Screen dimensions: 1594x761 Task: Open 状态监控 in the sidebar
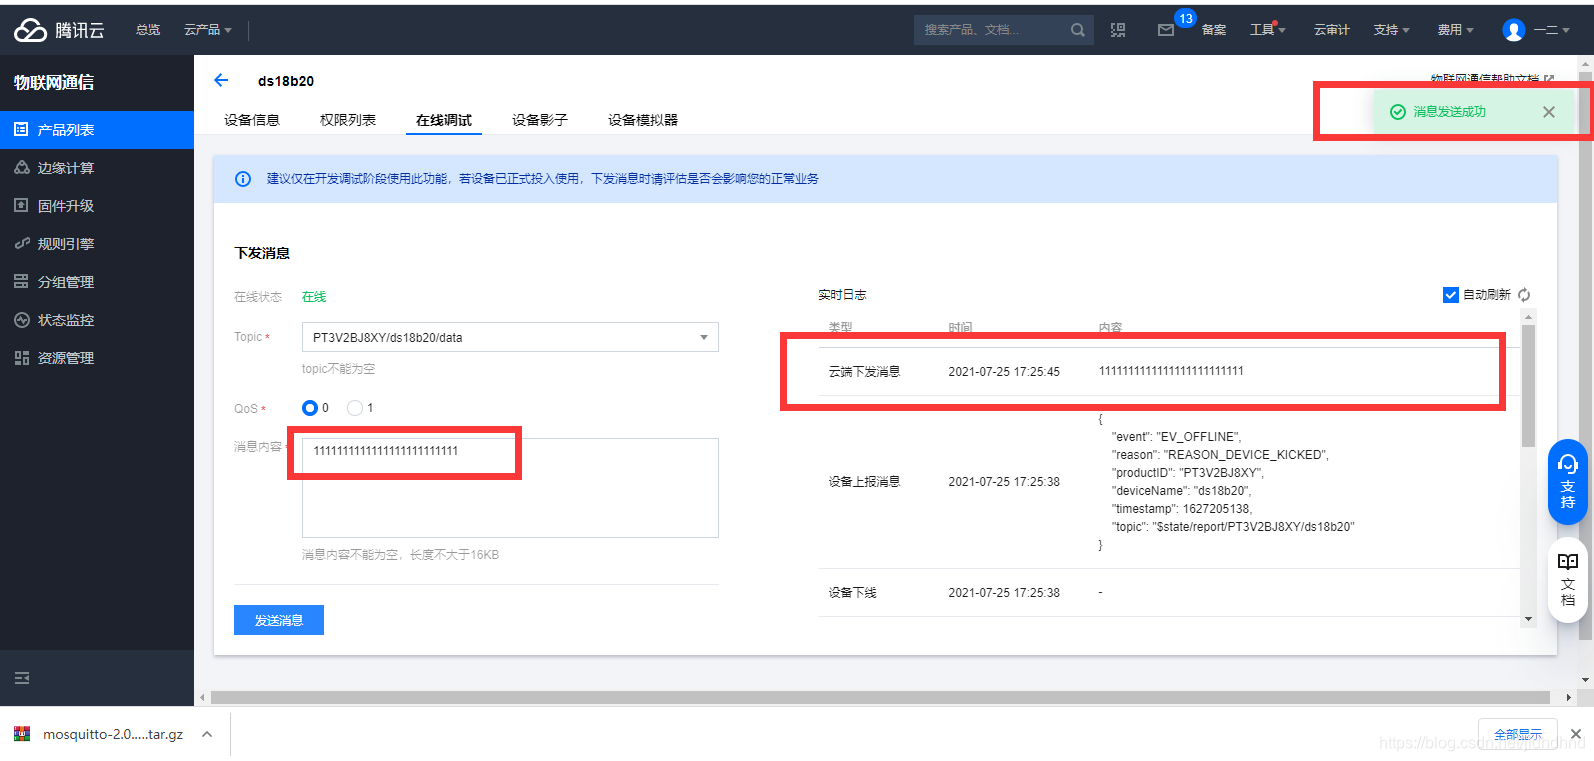click(x=97, y=320)
